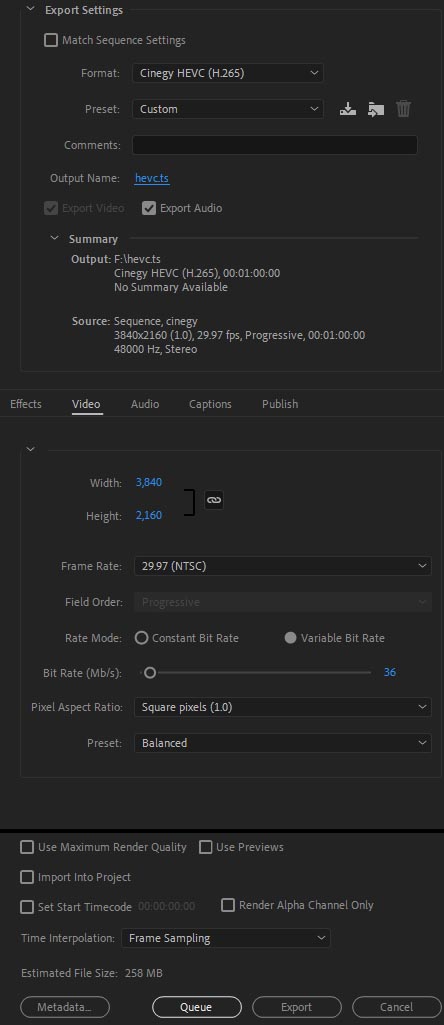Collapse the Summary section
This screenshot has width=444, height=1025.
tap(55, 239)
